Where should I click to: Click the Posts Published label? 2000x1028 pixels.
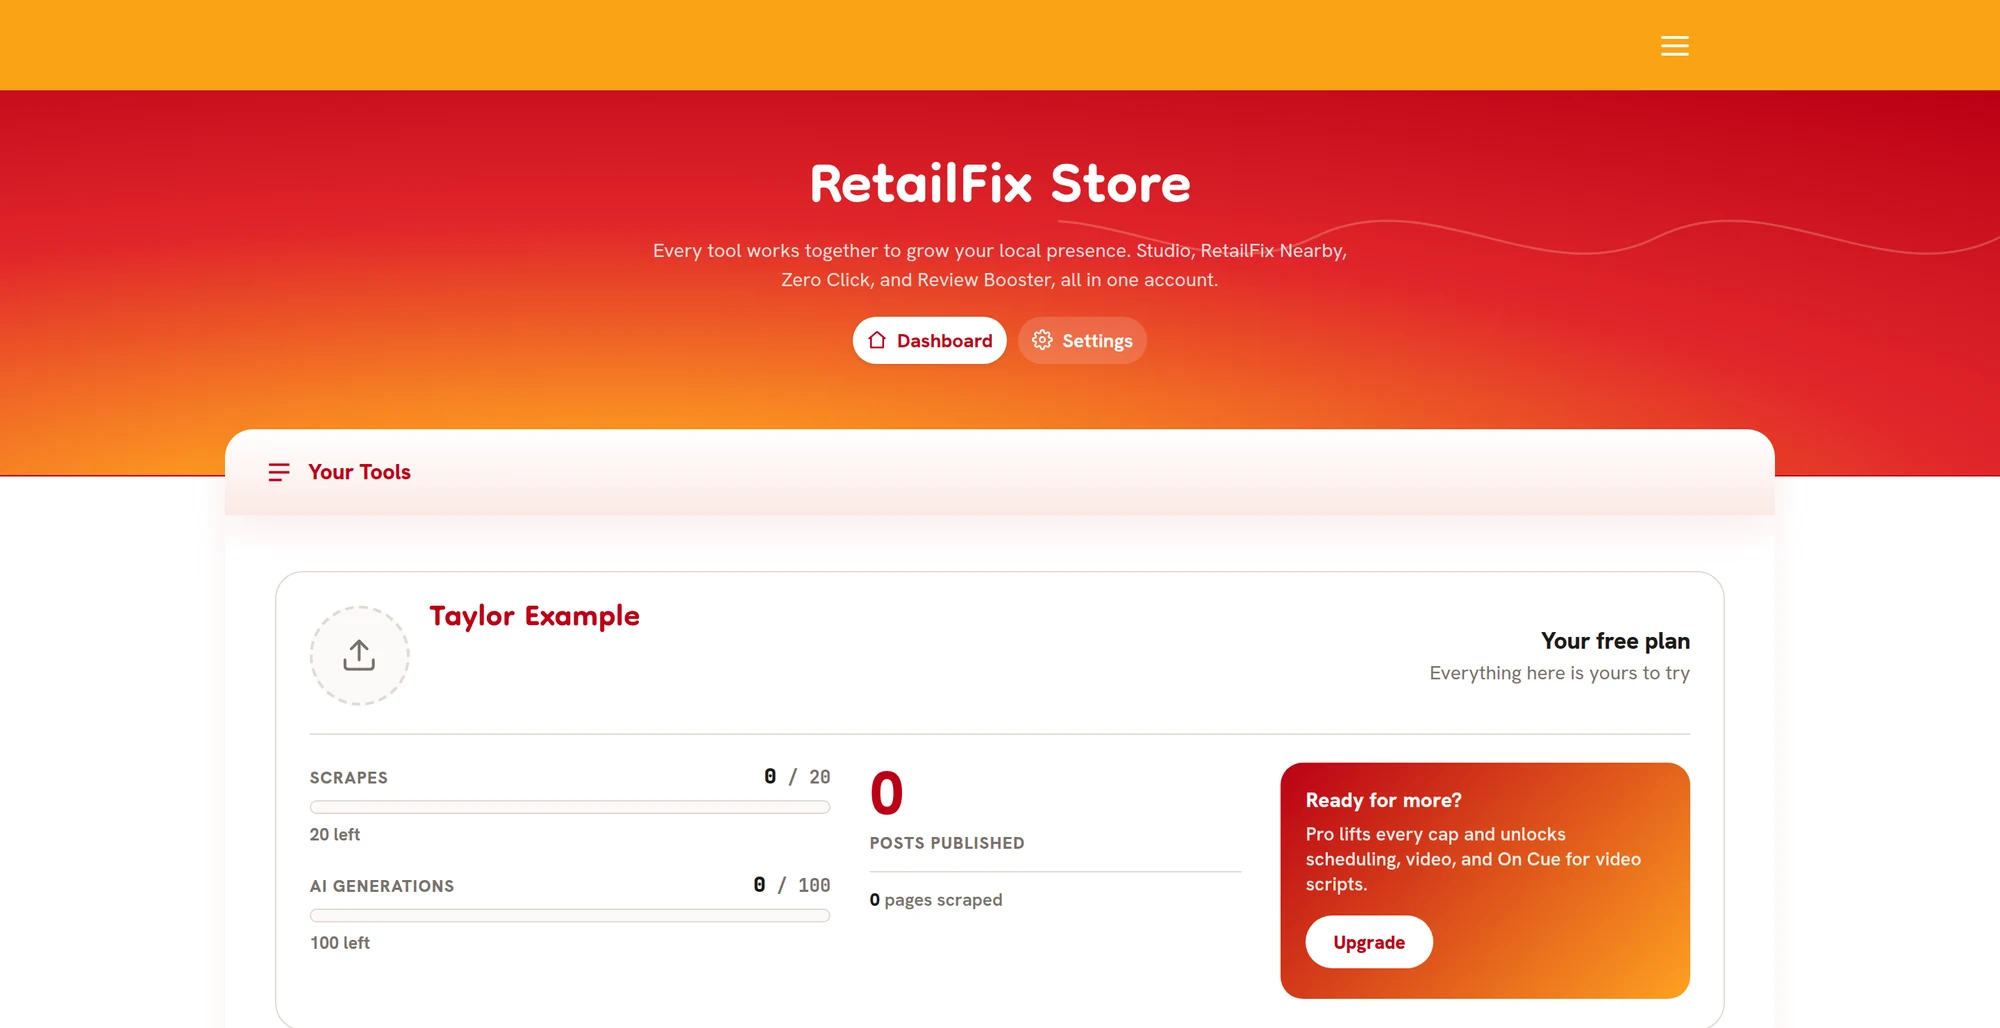click(947, 843)
